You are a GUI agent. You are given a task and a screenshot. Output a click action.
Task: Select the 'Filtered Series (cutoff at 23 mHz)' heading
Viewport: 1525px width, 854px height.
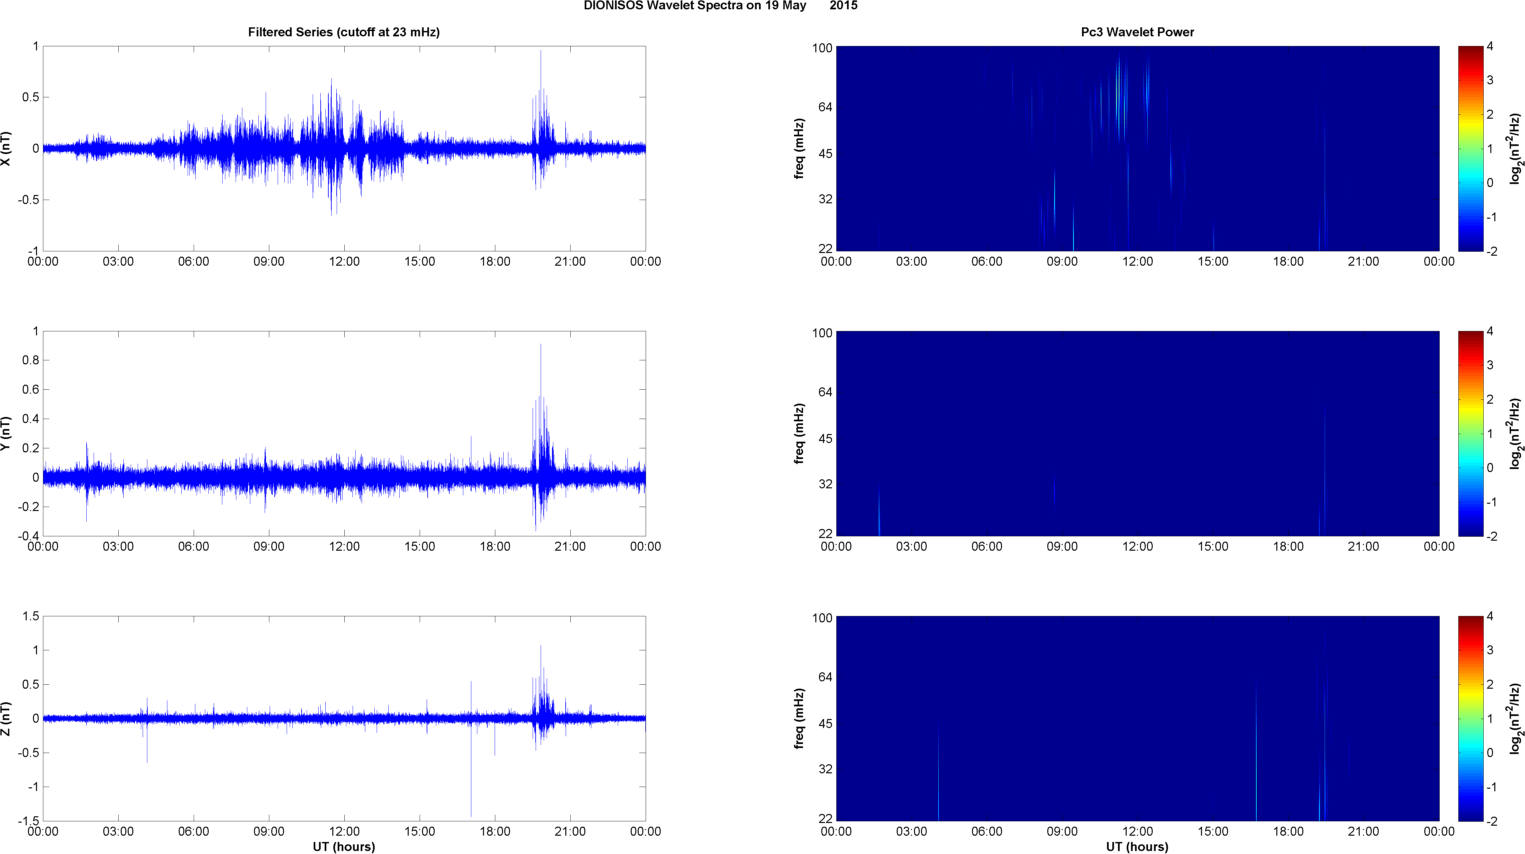pyautogui.click(x=344, y=32)
